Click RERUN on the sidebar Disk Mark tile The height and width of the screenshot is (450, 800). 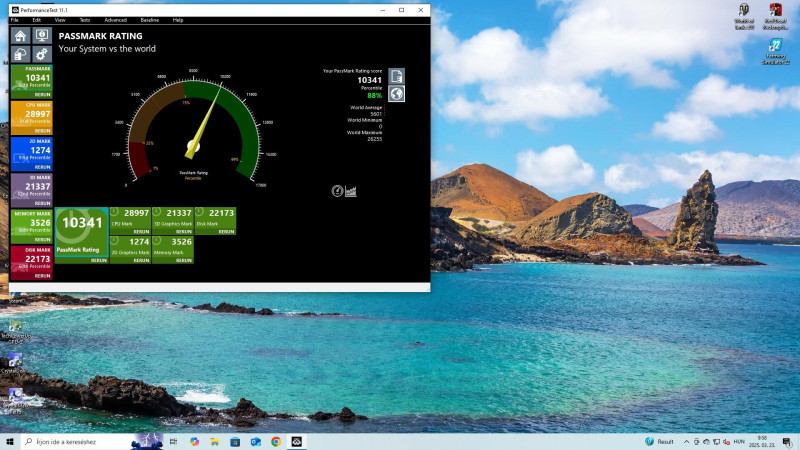pos(42,276)
